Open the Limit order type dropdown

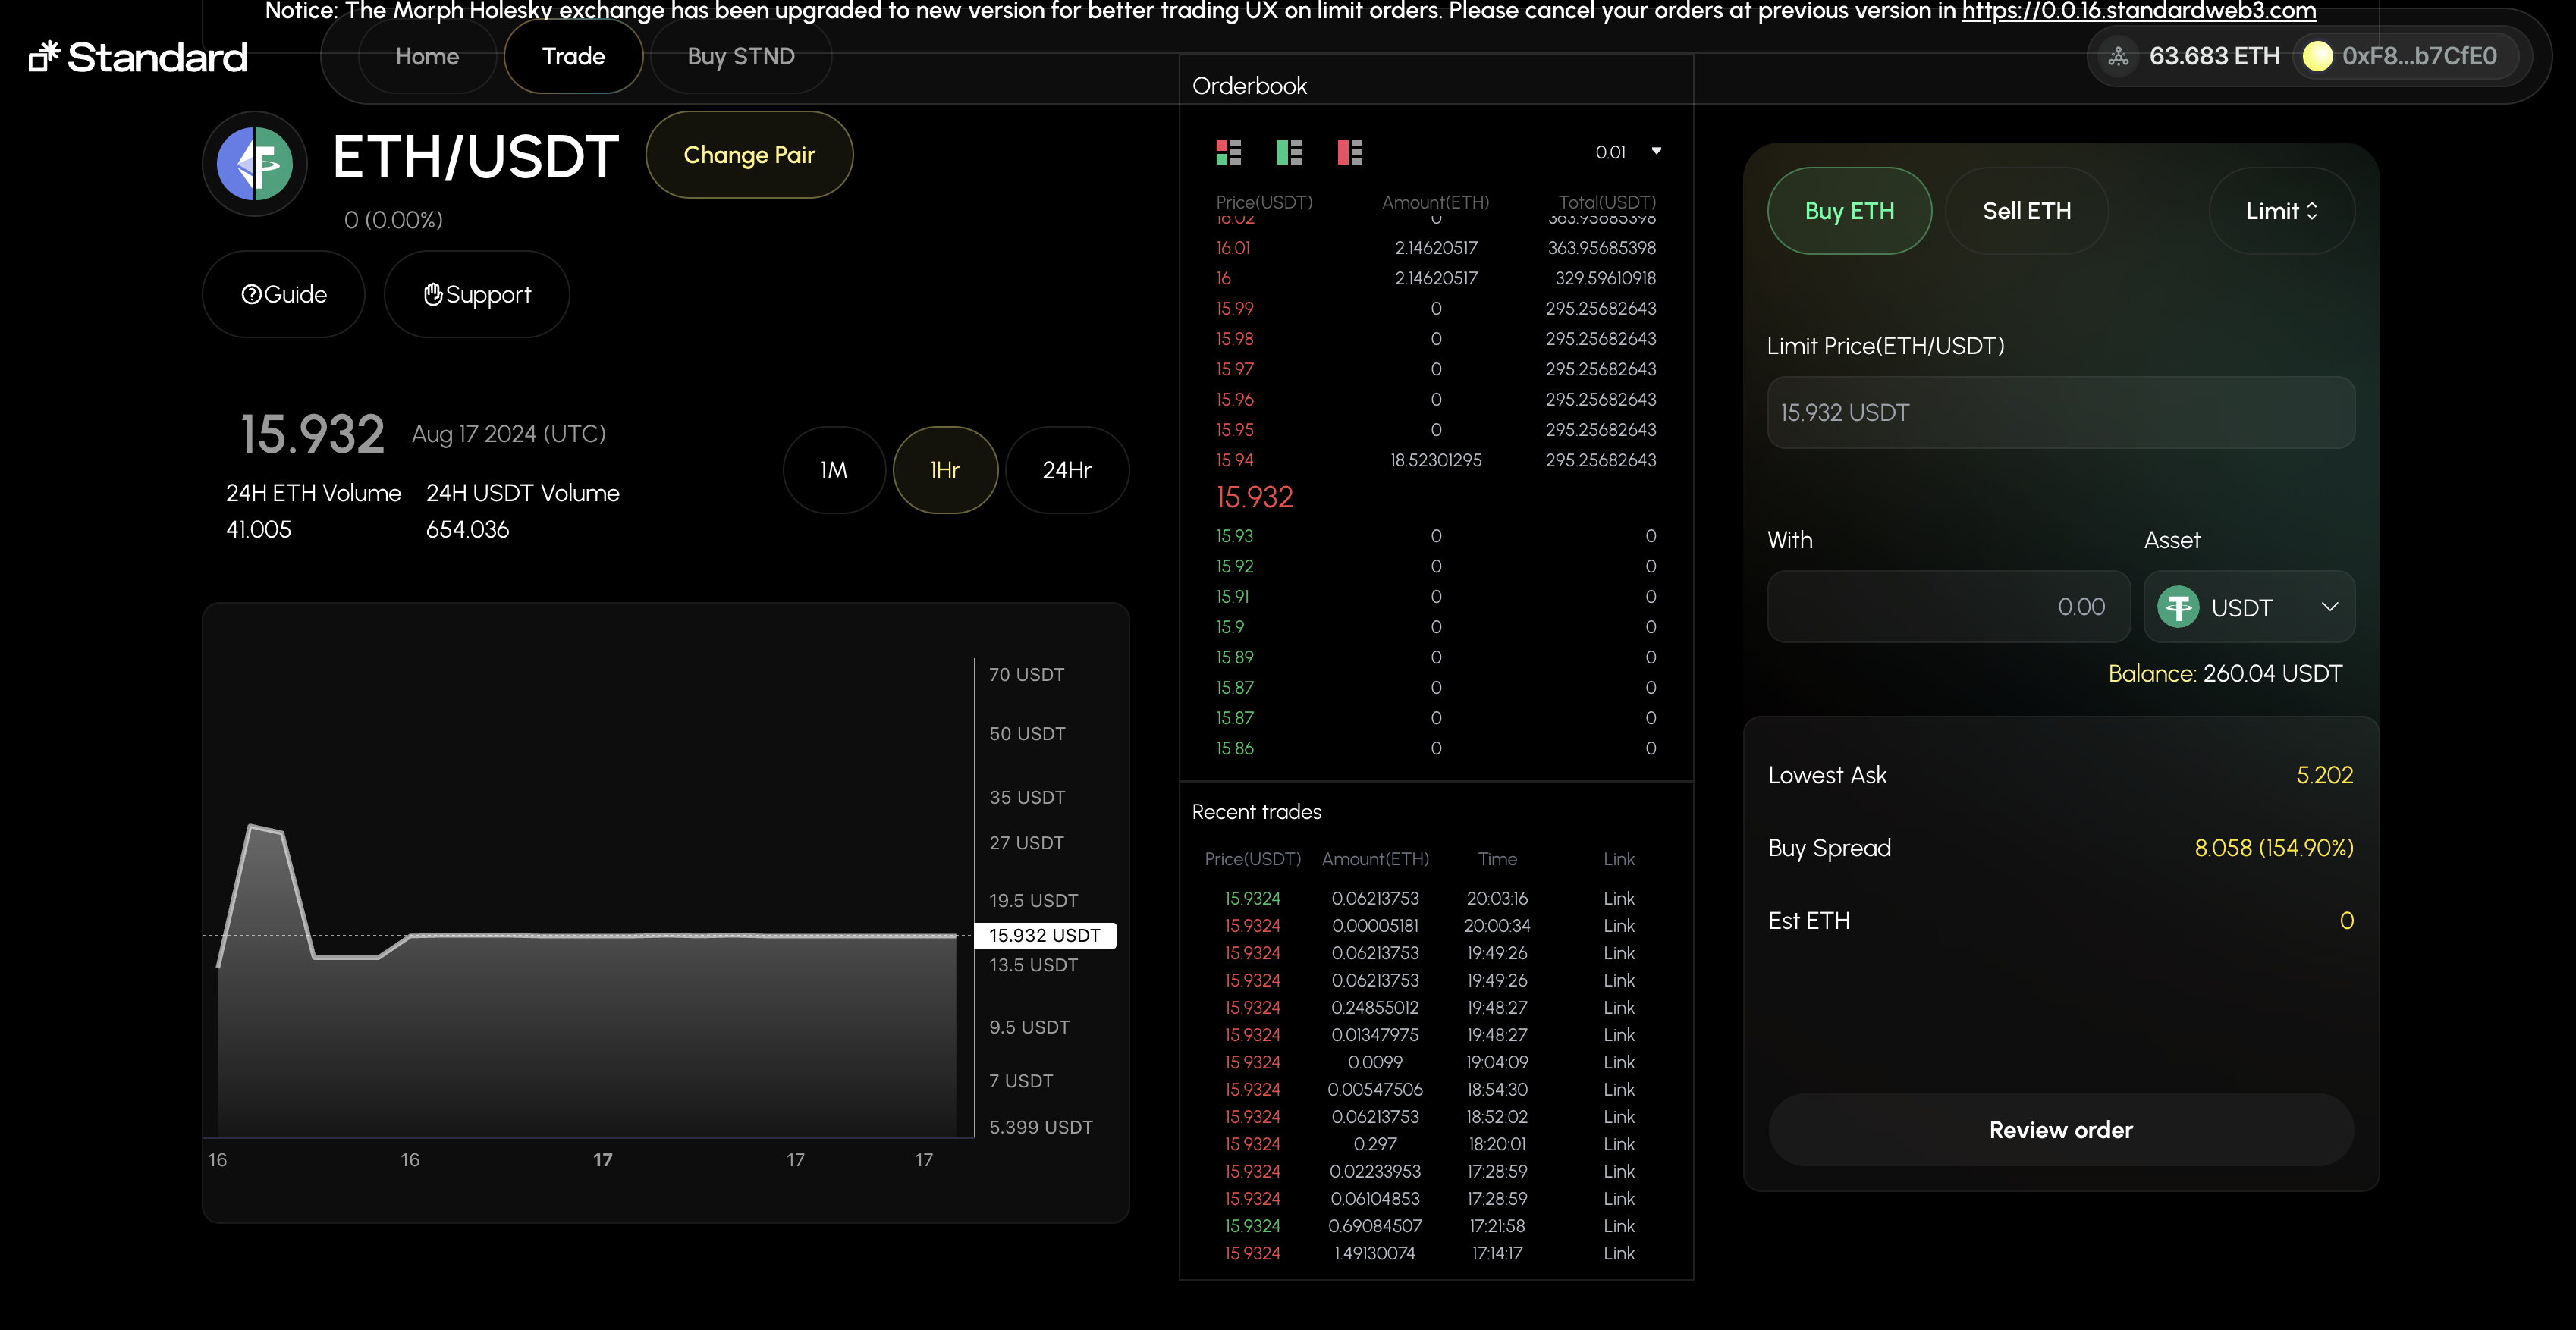(x=2281, y=211)
